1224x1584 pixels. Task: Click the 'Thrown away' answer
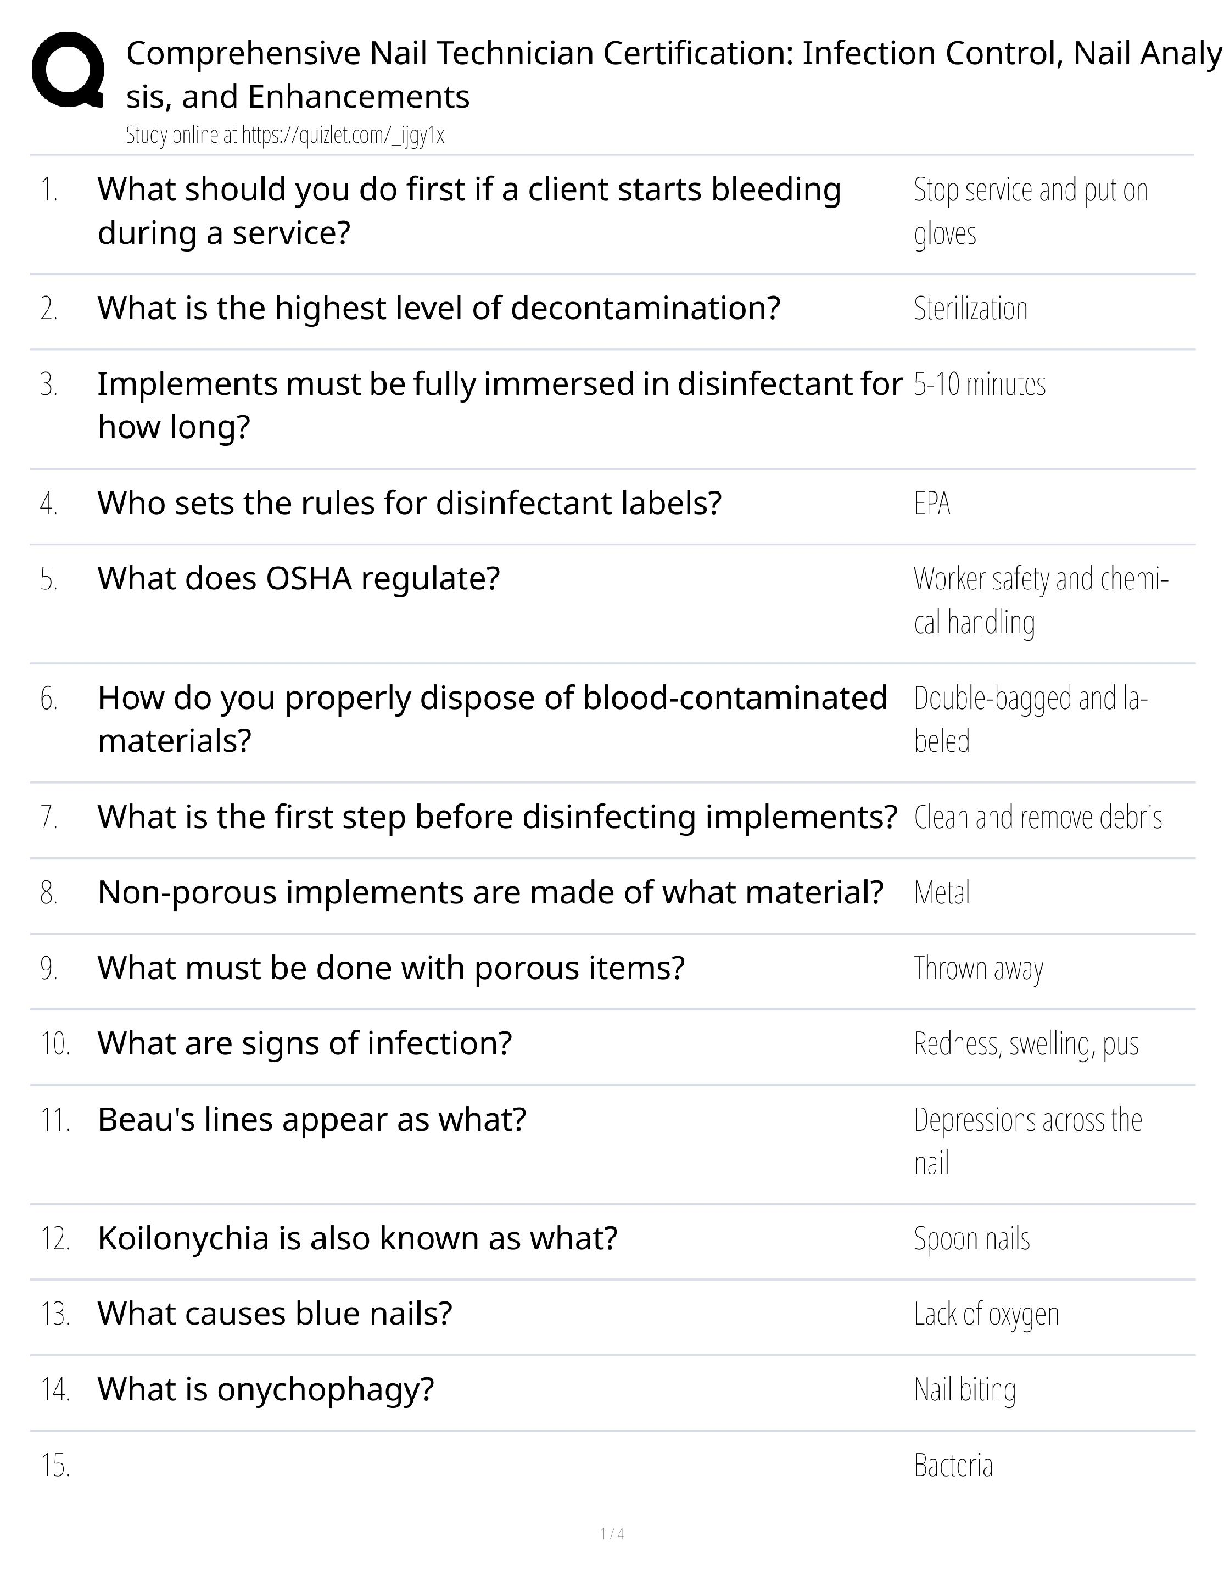(977, 969)
